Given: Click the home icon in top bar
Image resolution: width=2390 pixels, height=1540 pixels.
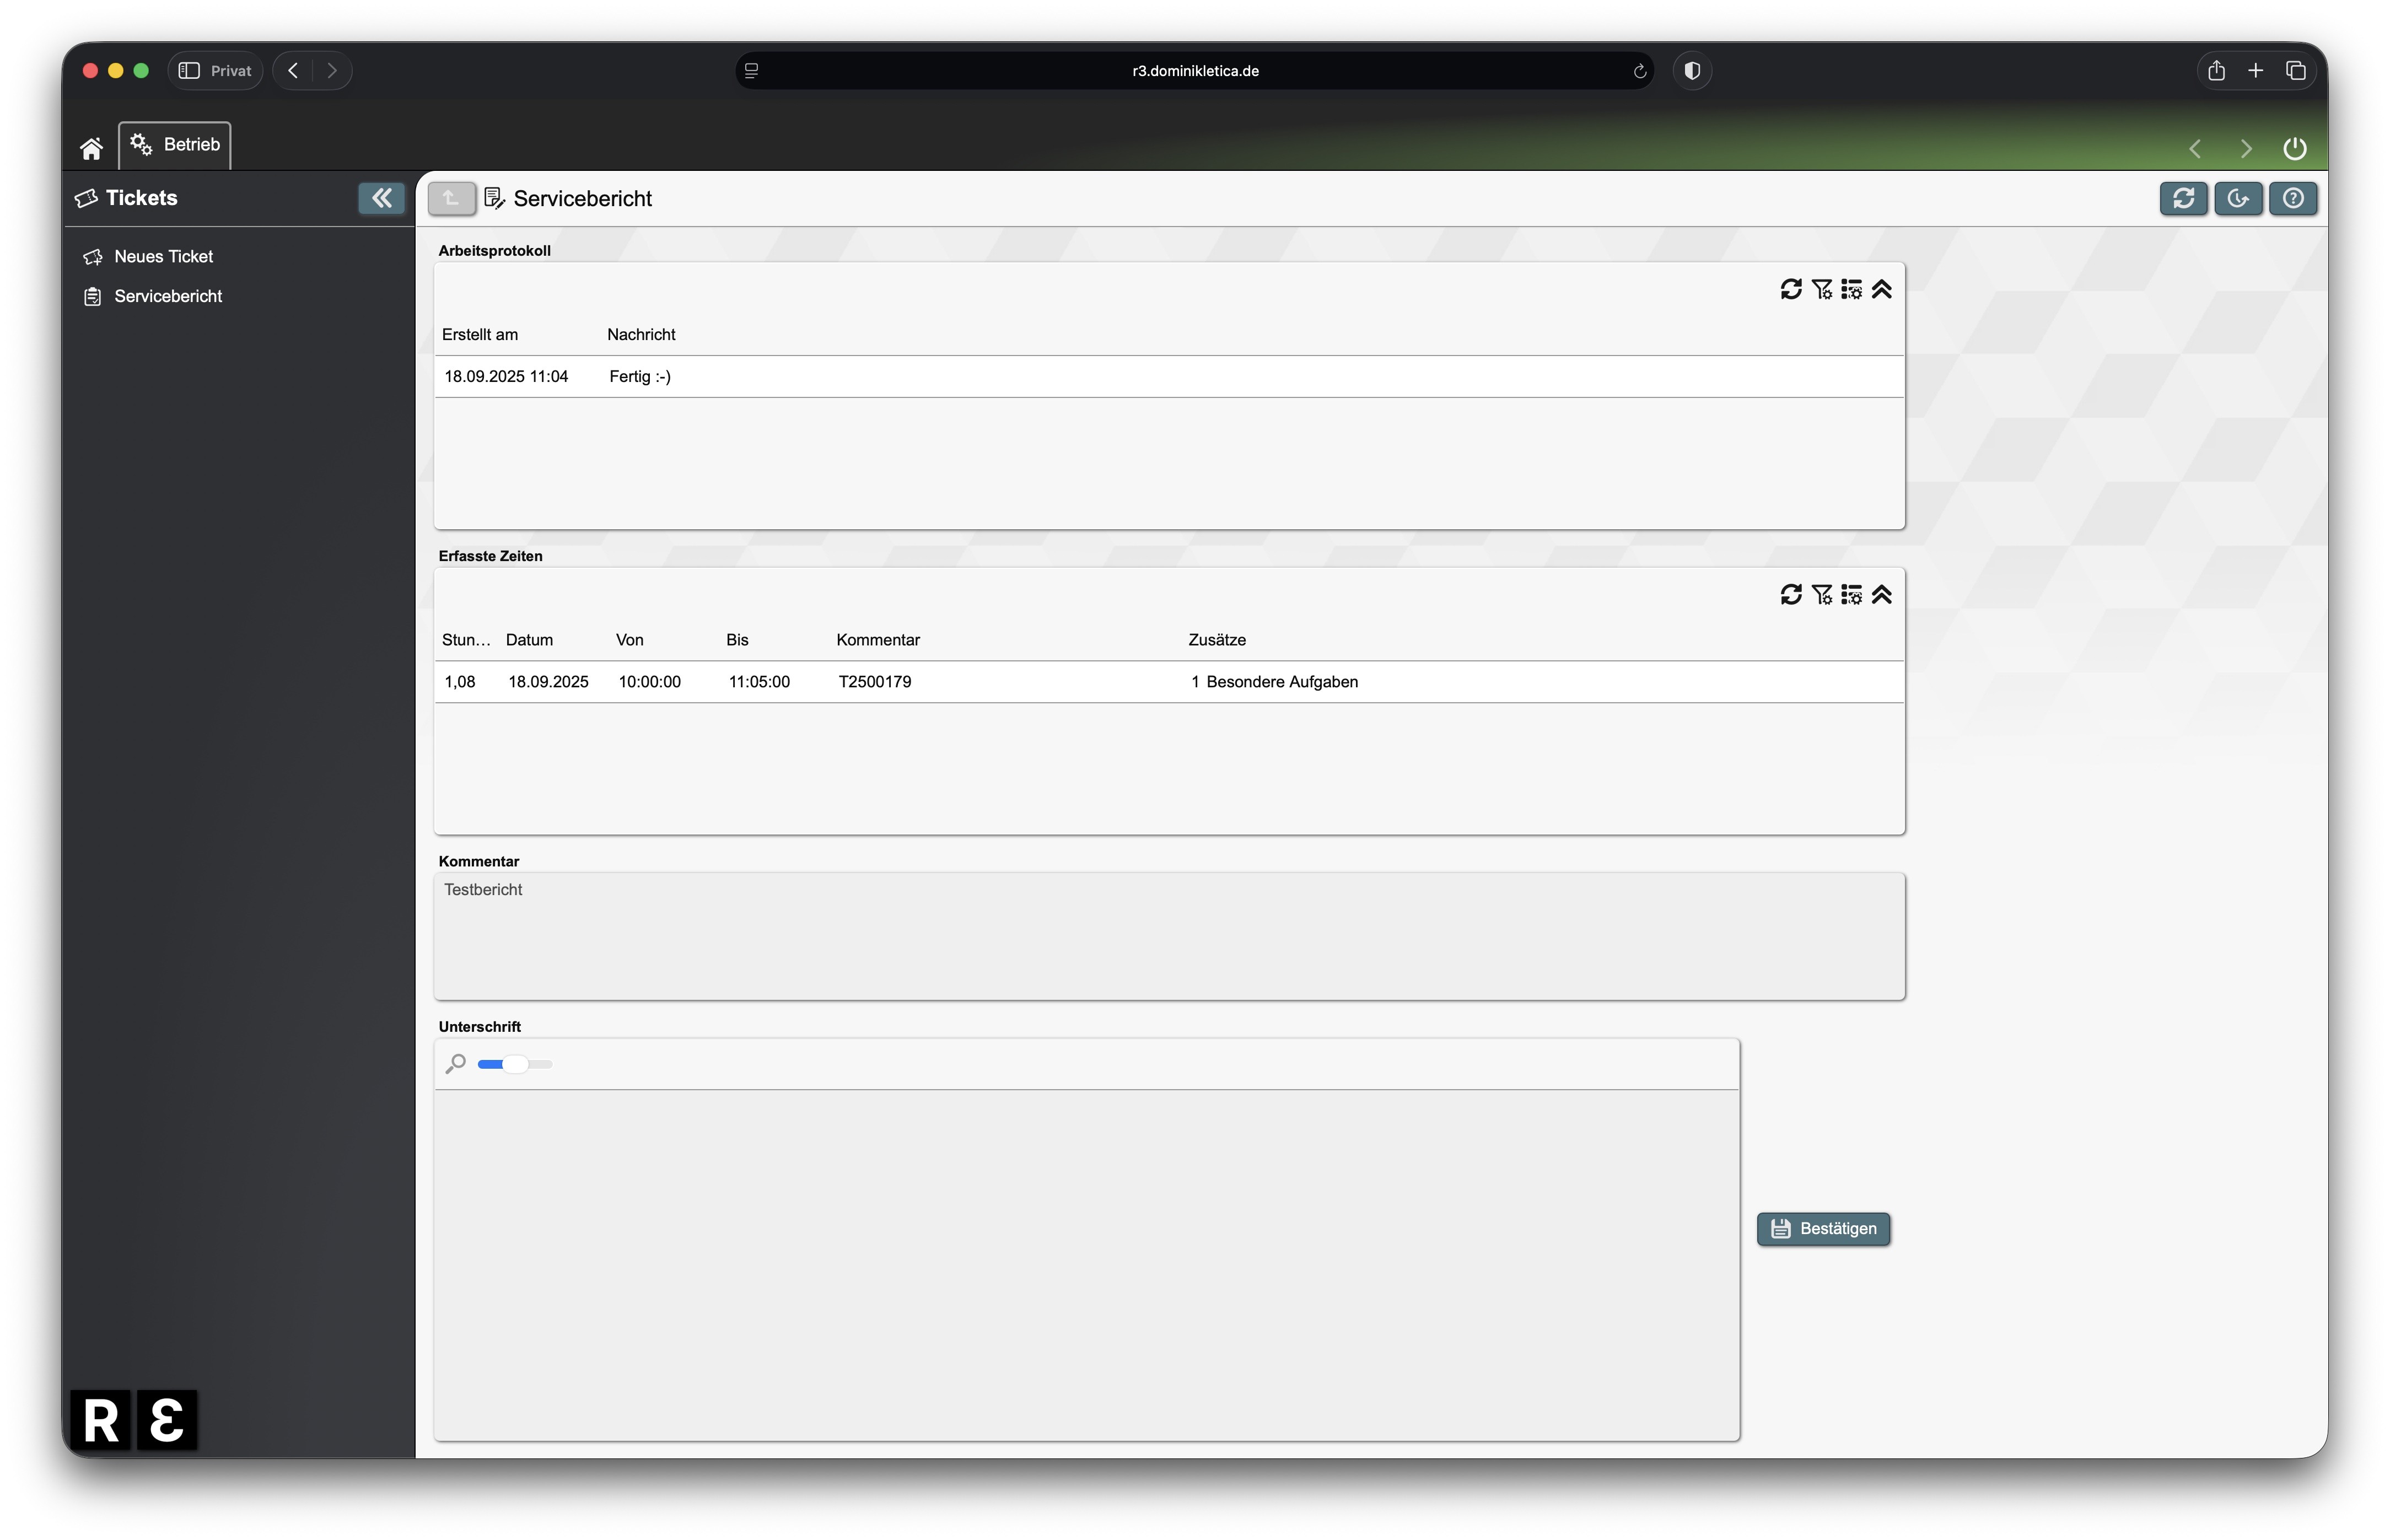Looking at the screenshot, I should click(91, 148).
